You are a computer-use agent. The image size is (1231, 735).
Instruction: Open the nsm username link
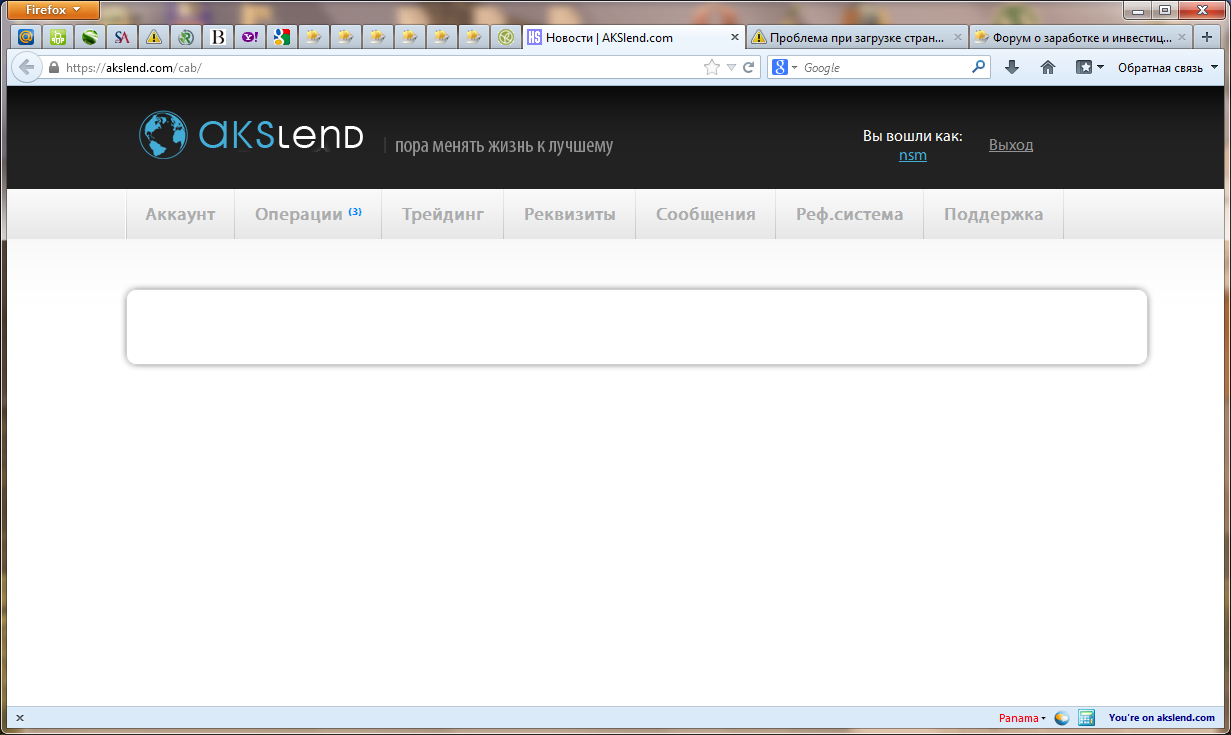(x=912, y=155)
